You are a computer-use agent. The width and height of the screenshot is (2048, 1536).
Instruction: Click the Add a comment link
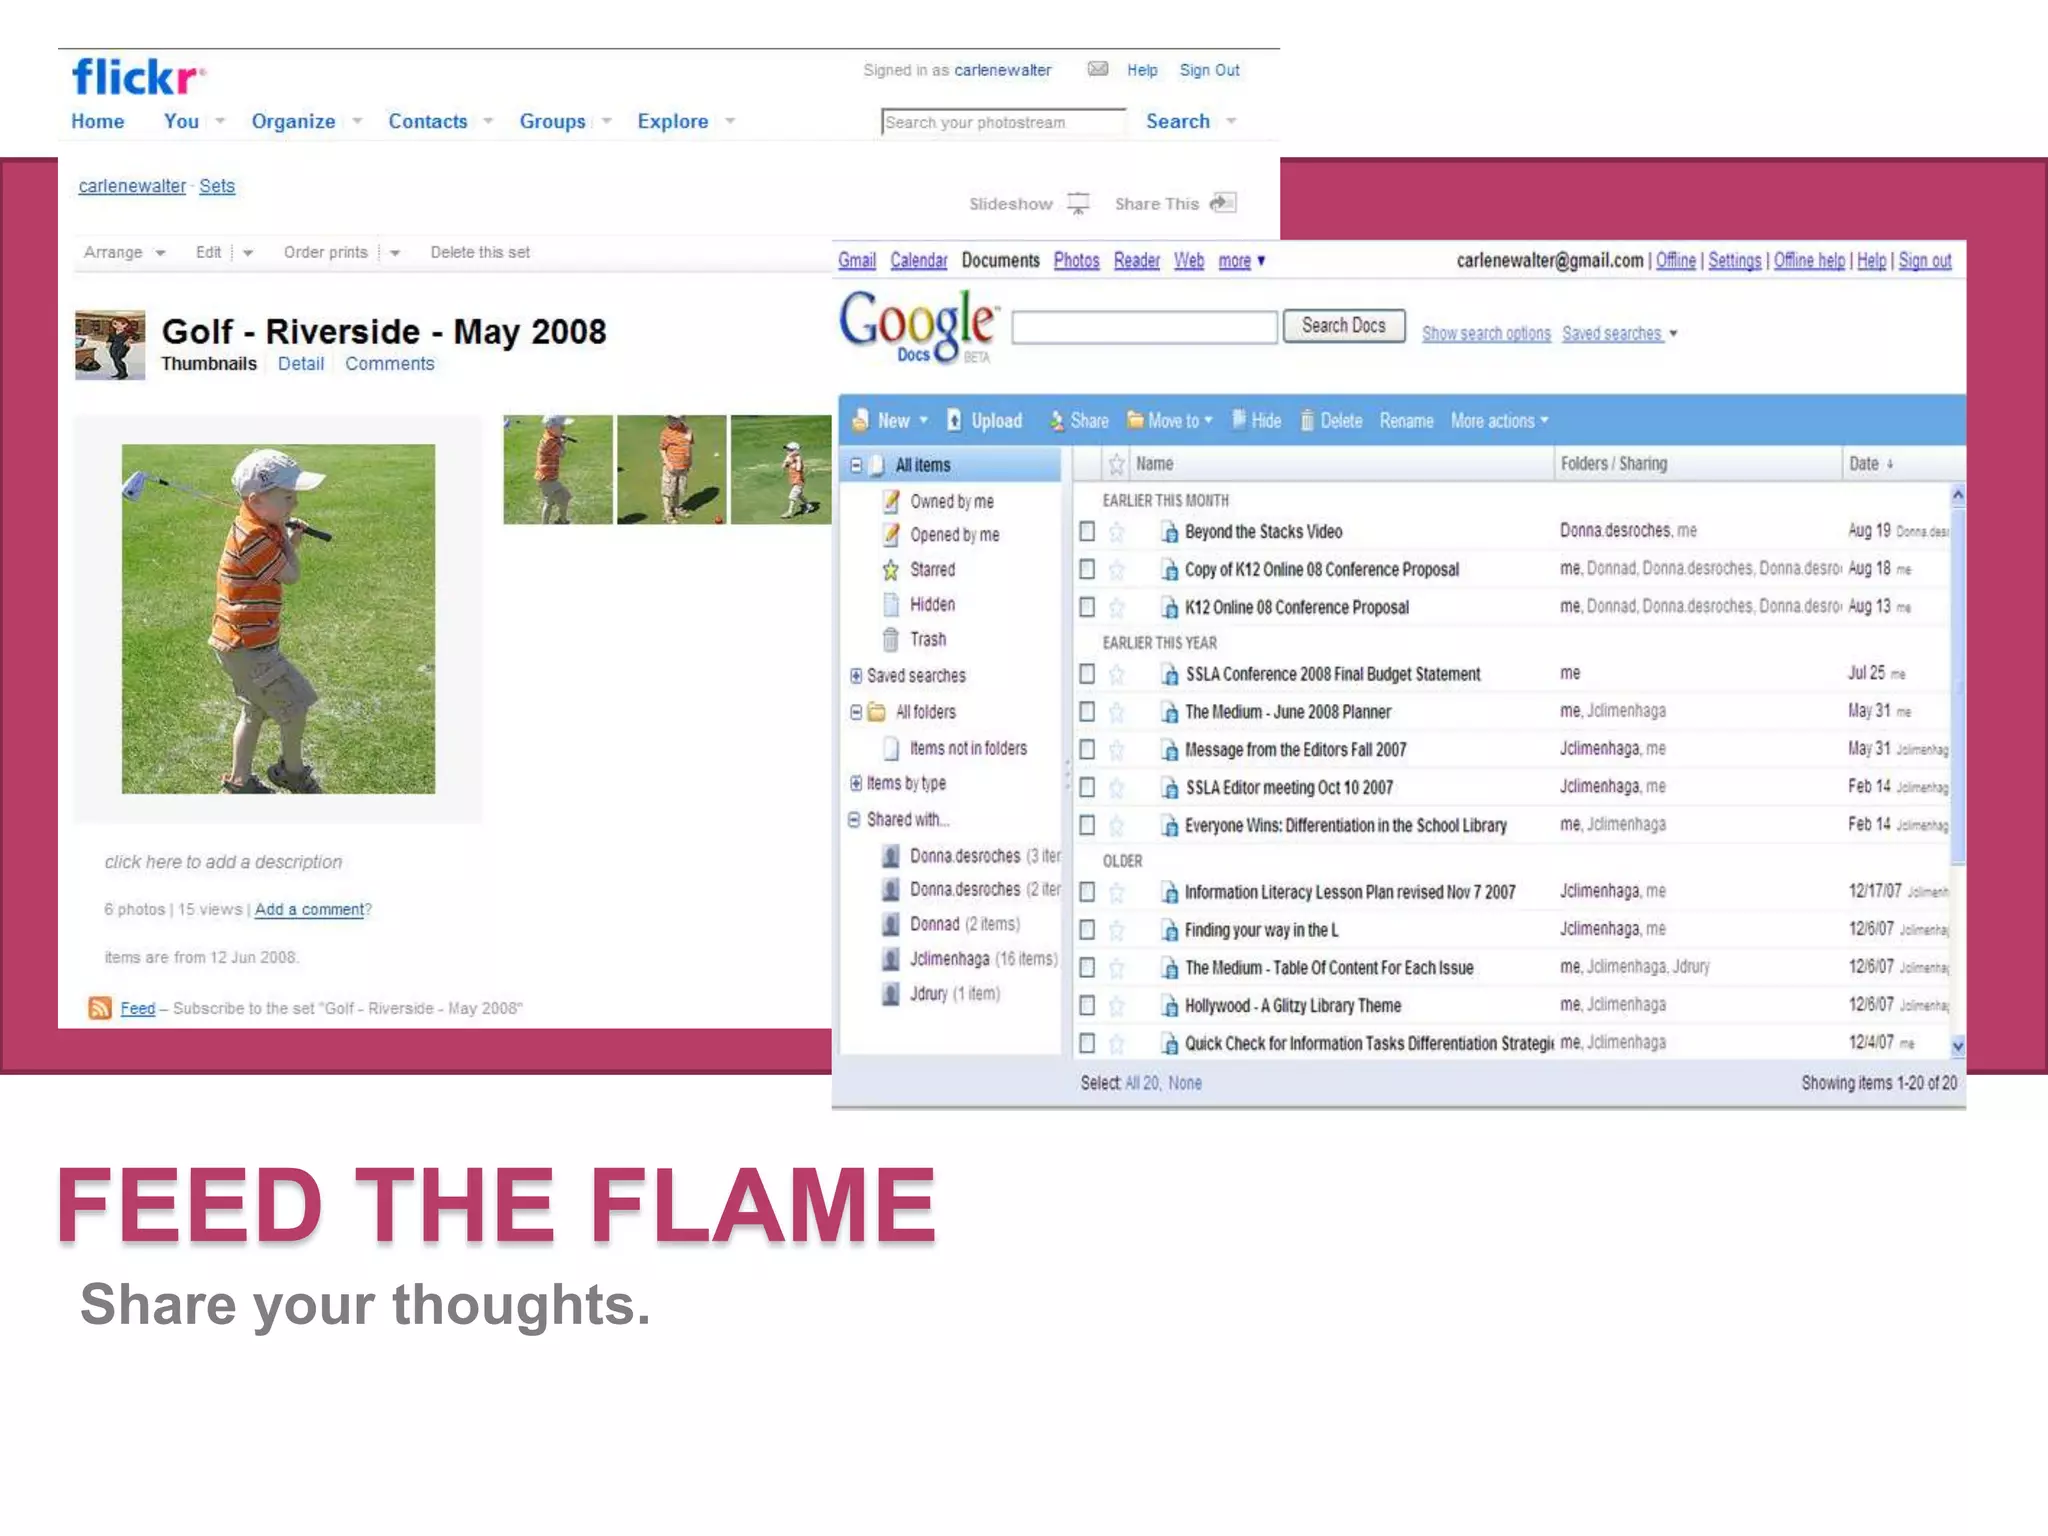coord(309,909)
